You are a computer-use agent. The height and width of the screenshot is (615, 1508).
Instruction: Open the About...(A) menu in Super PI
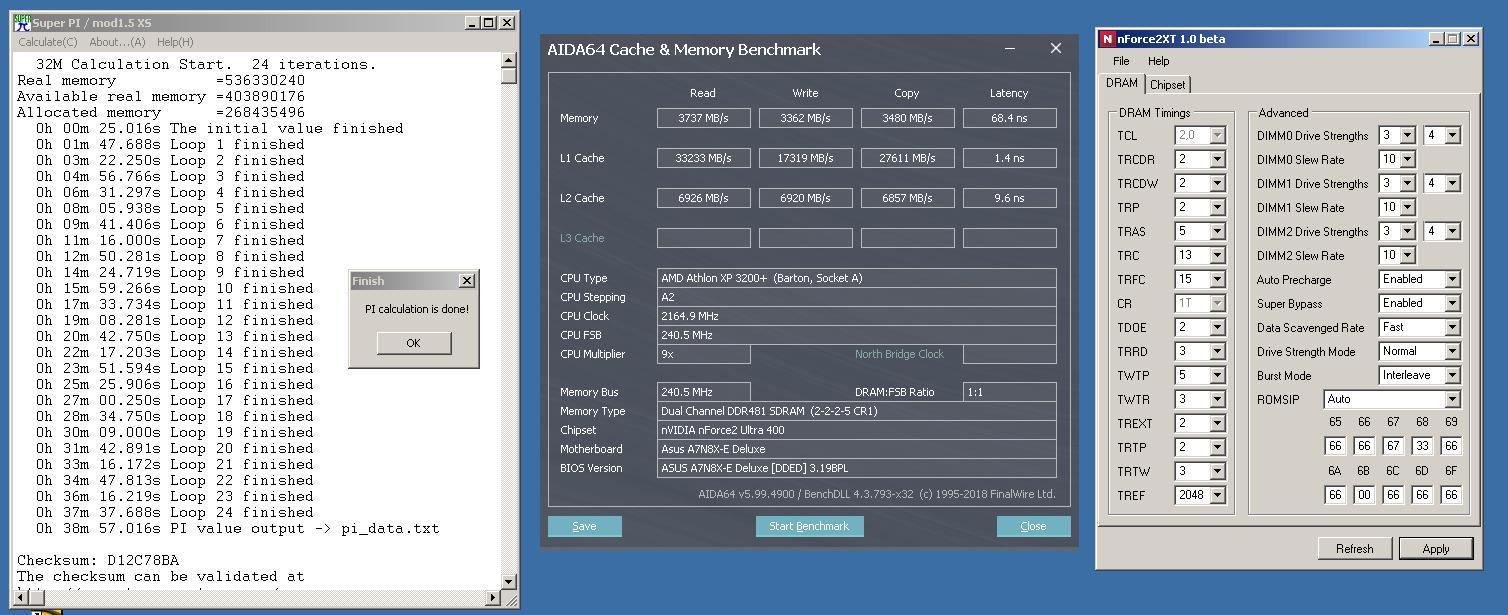117,42
